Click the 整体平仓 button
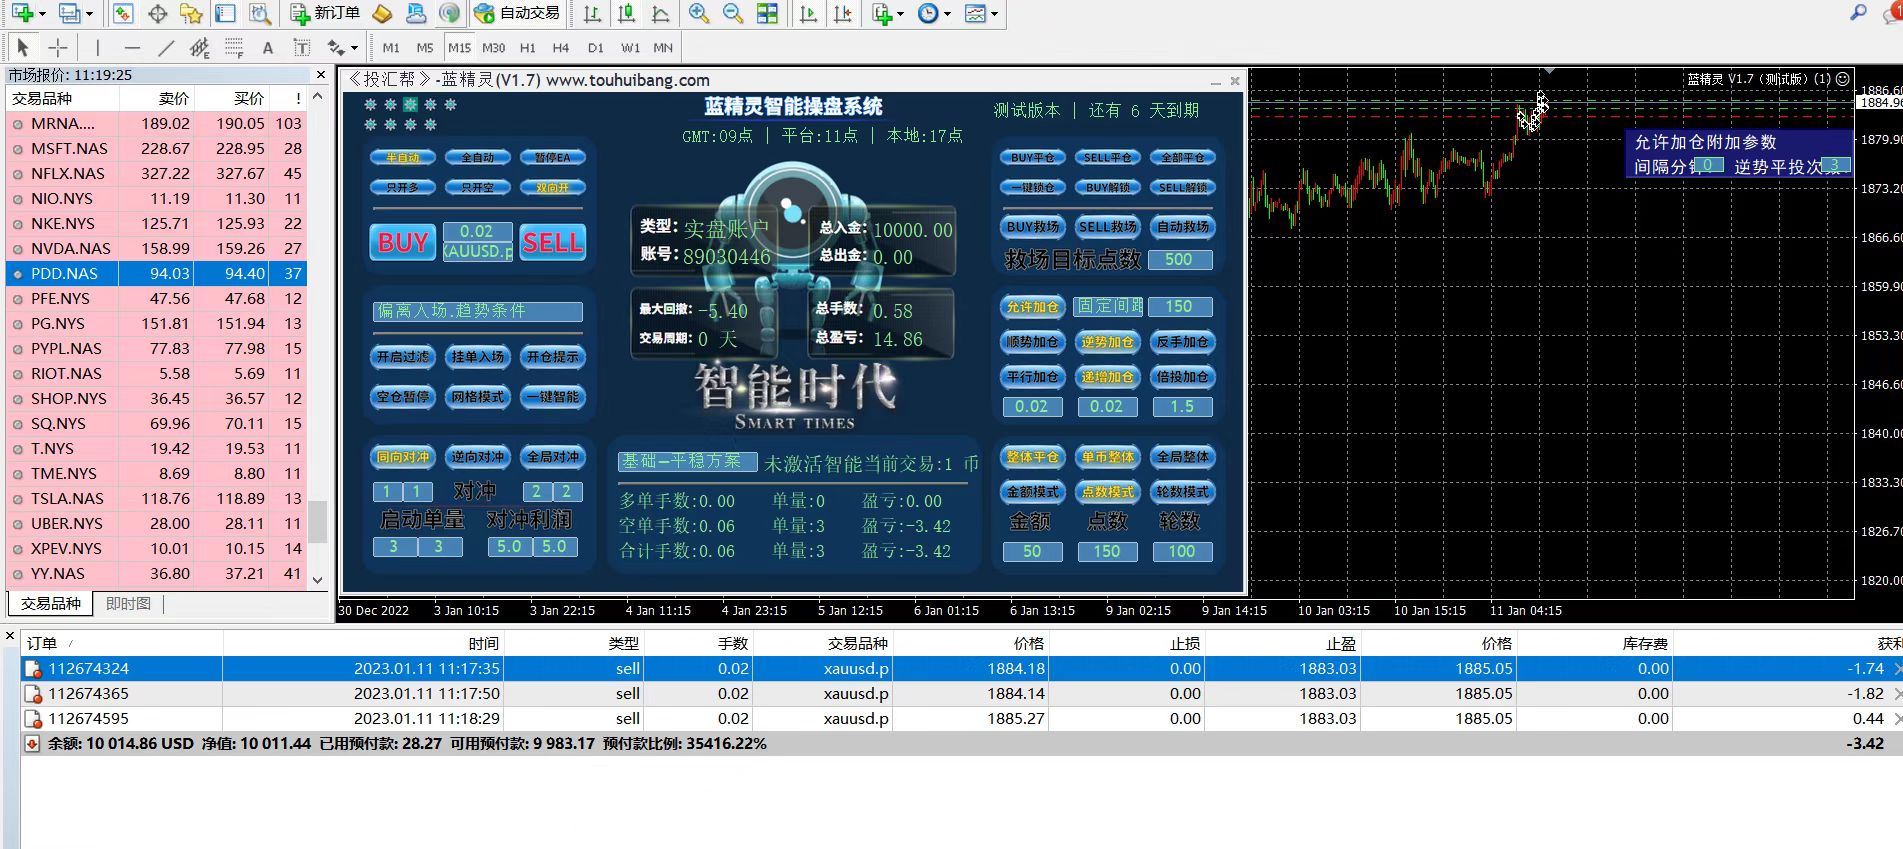The width and height of the screenshot is (1903, 849). 1033,457
